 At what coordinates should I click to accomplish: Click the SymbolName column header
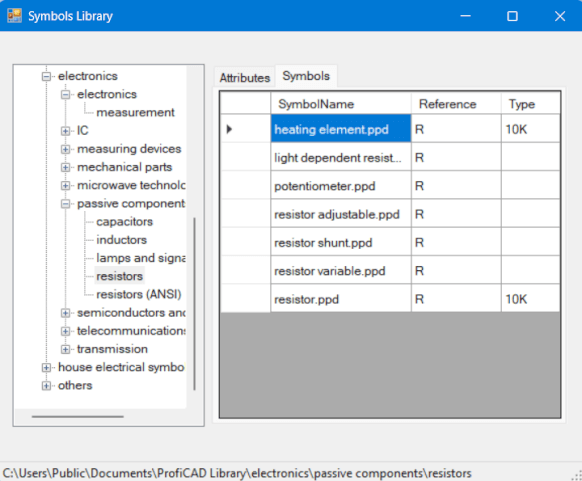tap(341, 103)
